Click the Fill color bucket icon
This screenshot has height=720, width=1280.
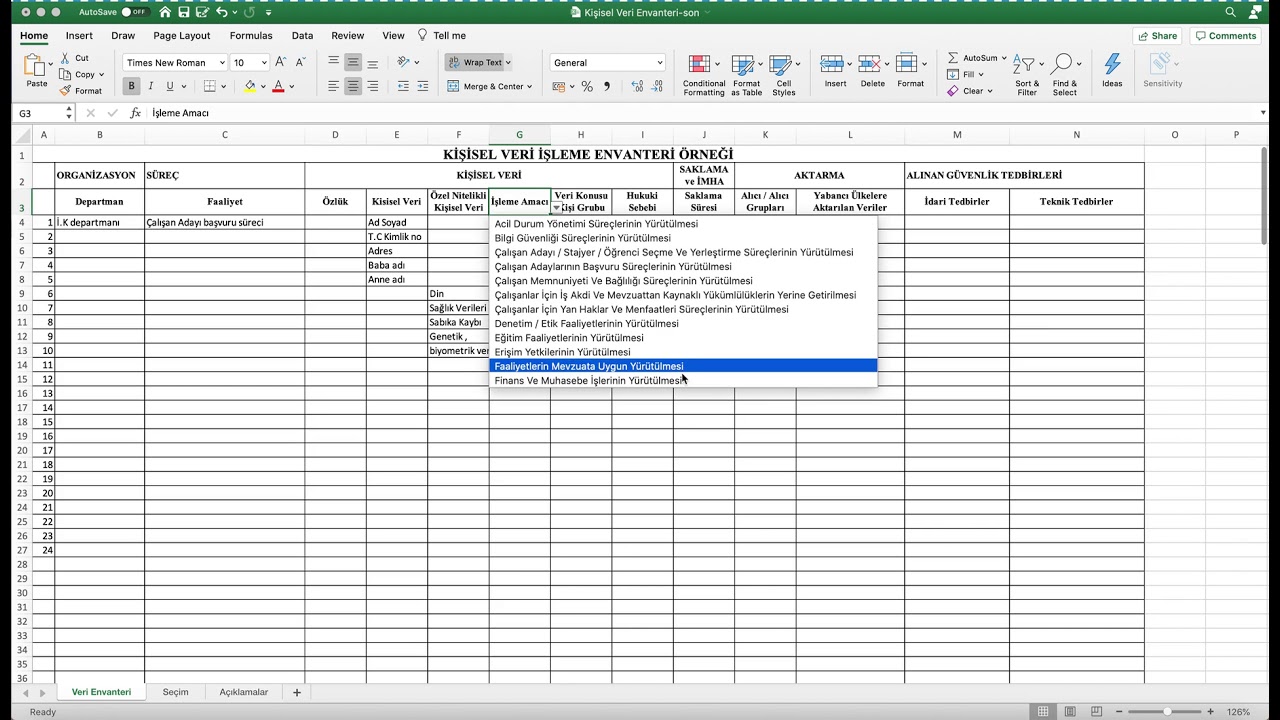[250, 87]
